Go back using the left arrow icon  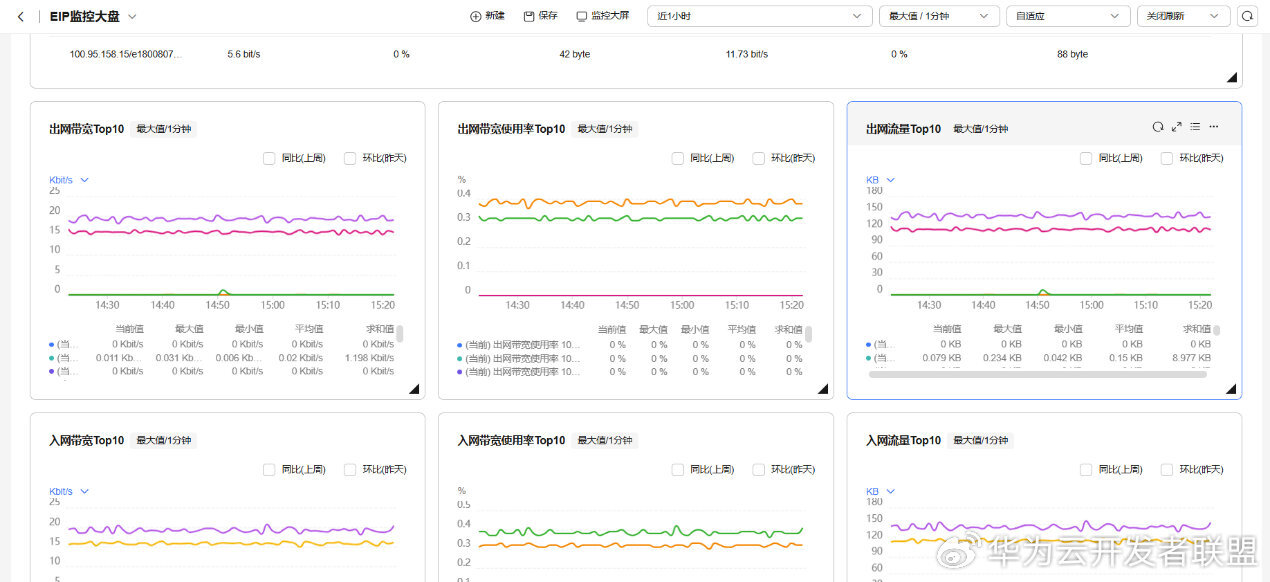[20, 16]
